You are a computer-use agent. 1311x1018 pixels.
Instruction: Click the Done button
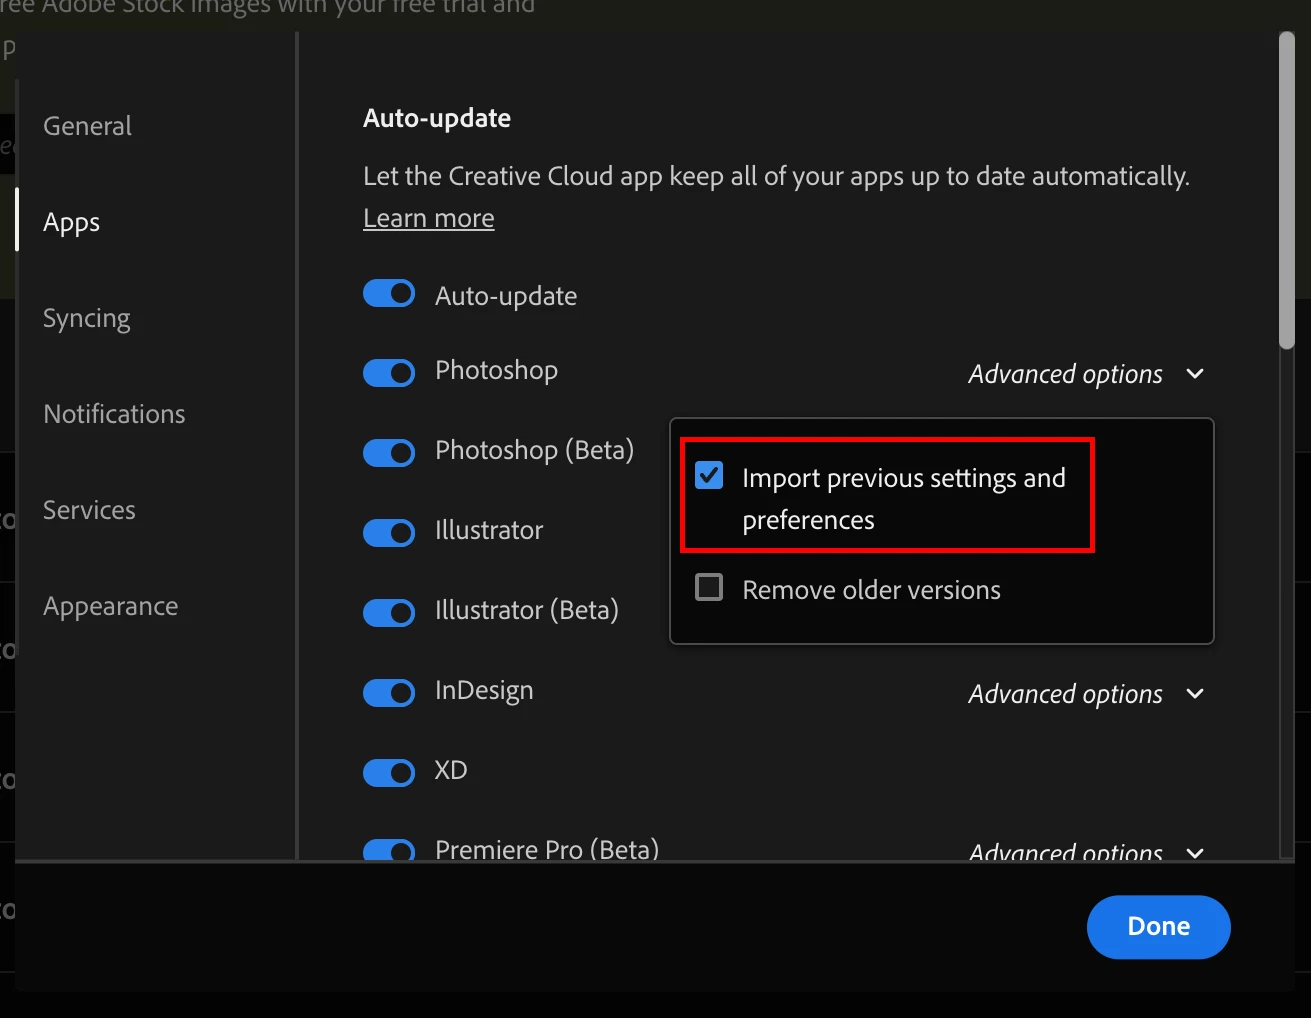click(x=1158, y=927)
